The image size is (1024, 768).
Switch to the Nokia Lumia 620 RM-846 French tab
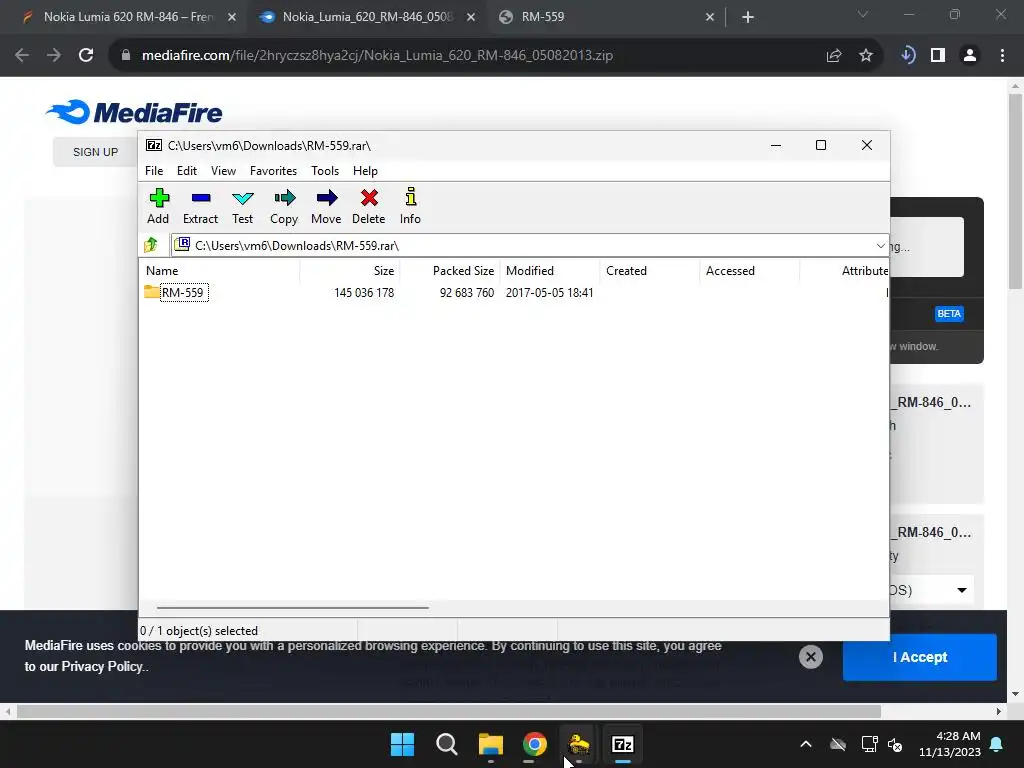[x=128, y=17]
